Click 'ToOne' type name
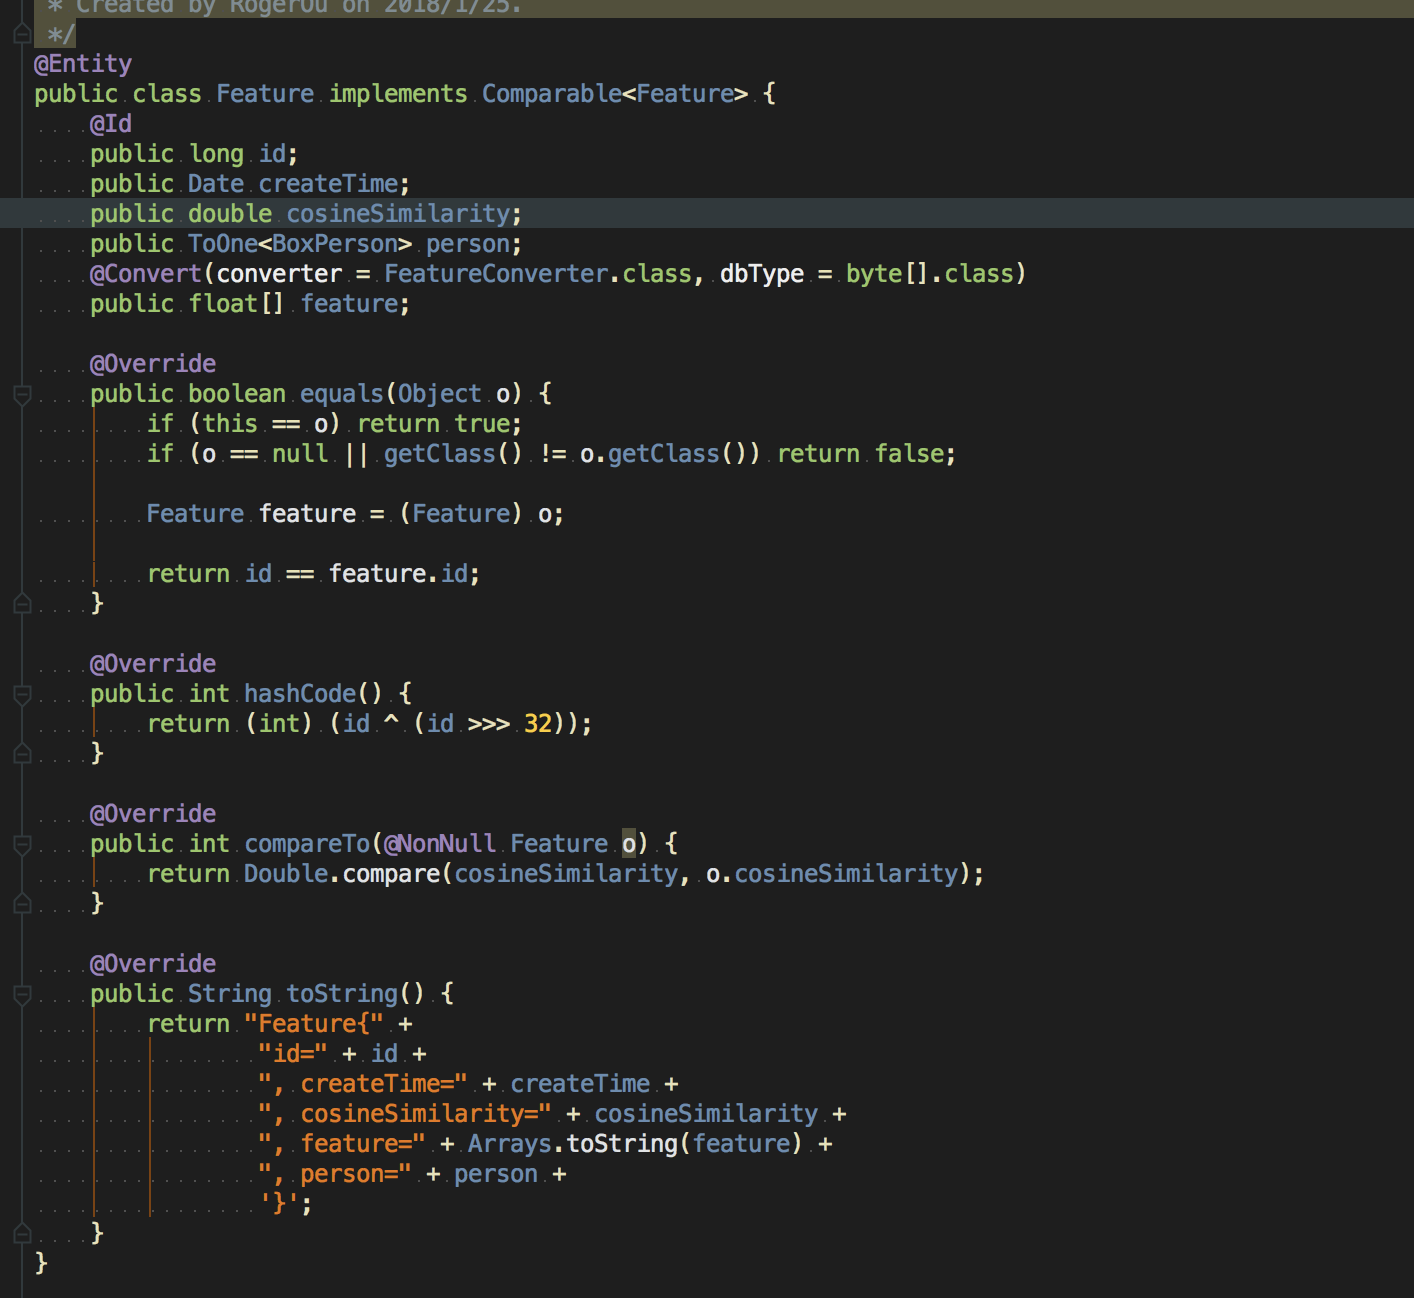 pyautogui.click(x=223, y=244)
